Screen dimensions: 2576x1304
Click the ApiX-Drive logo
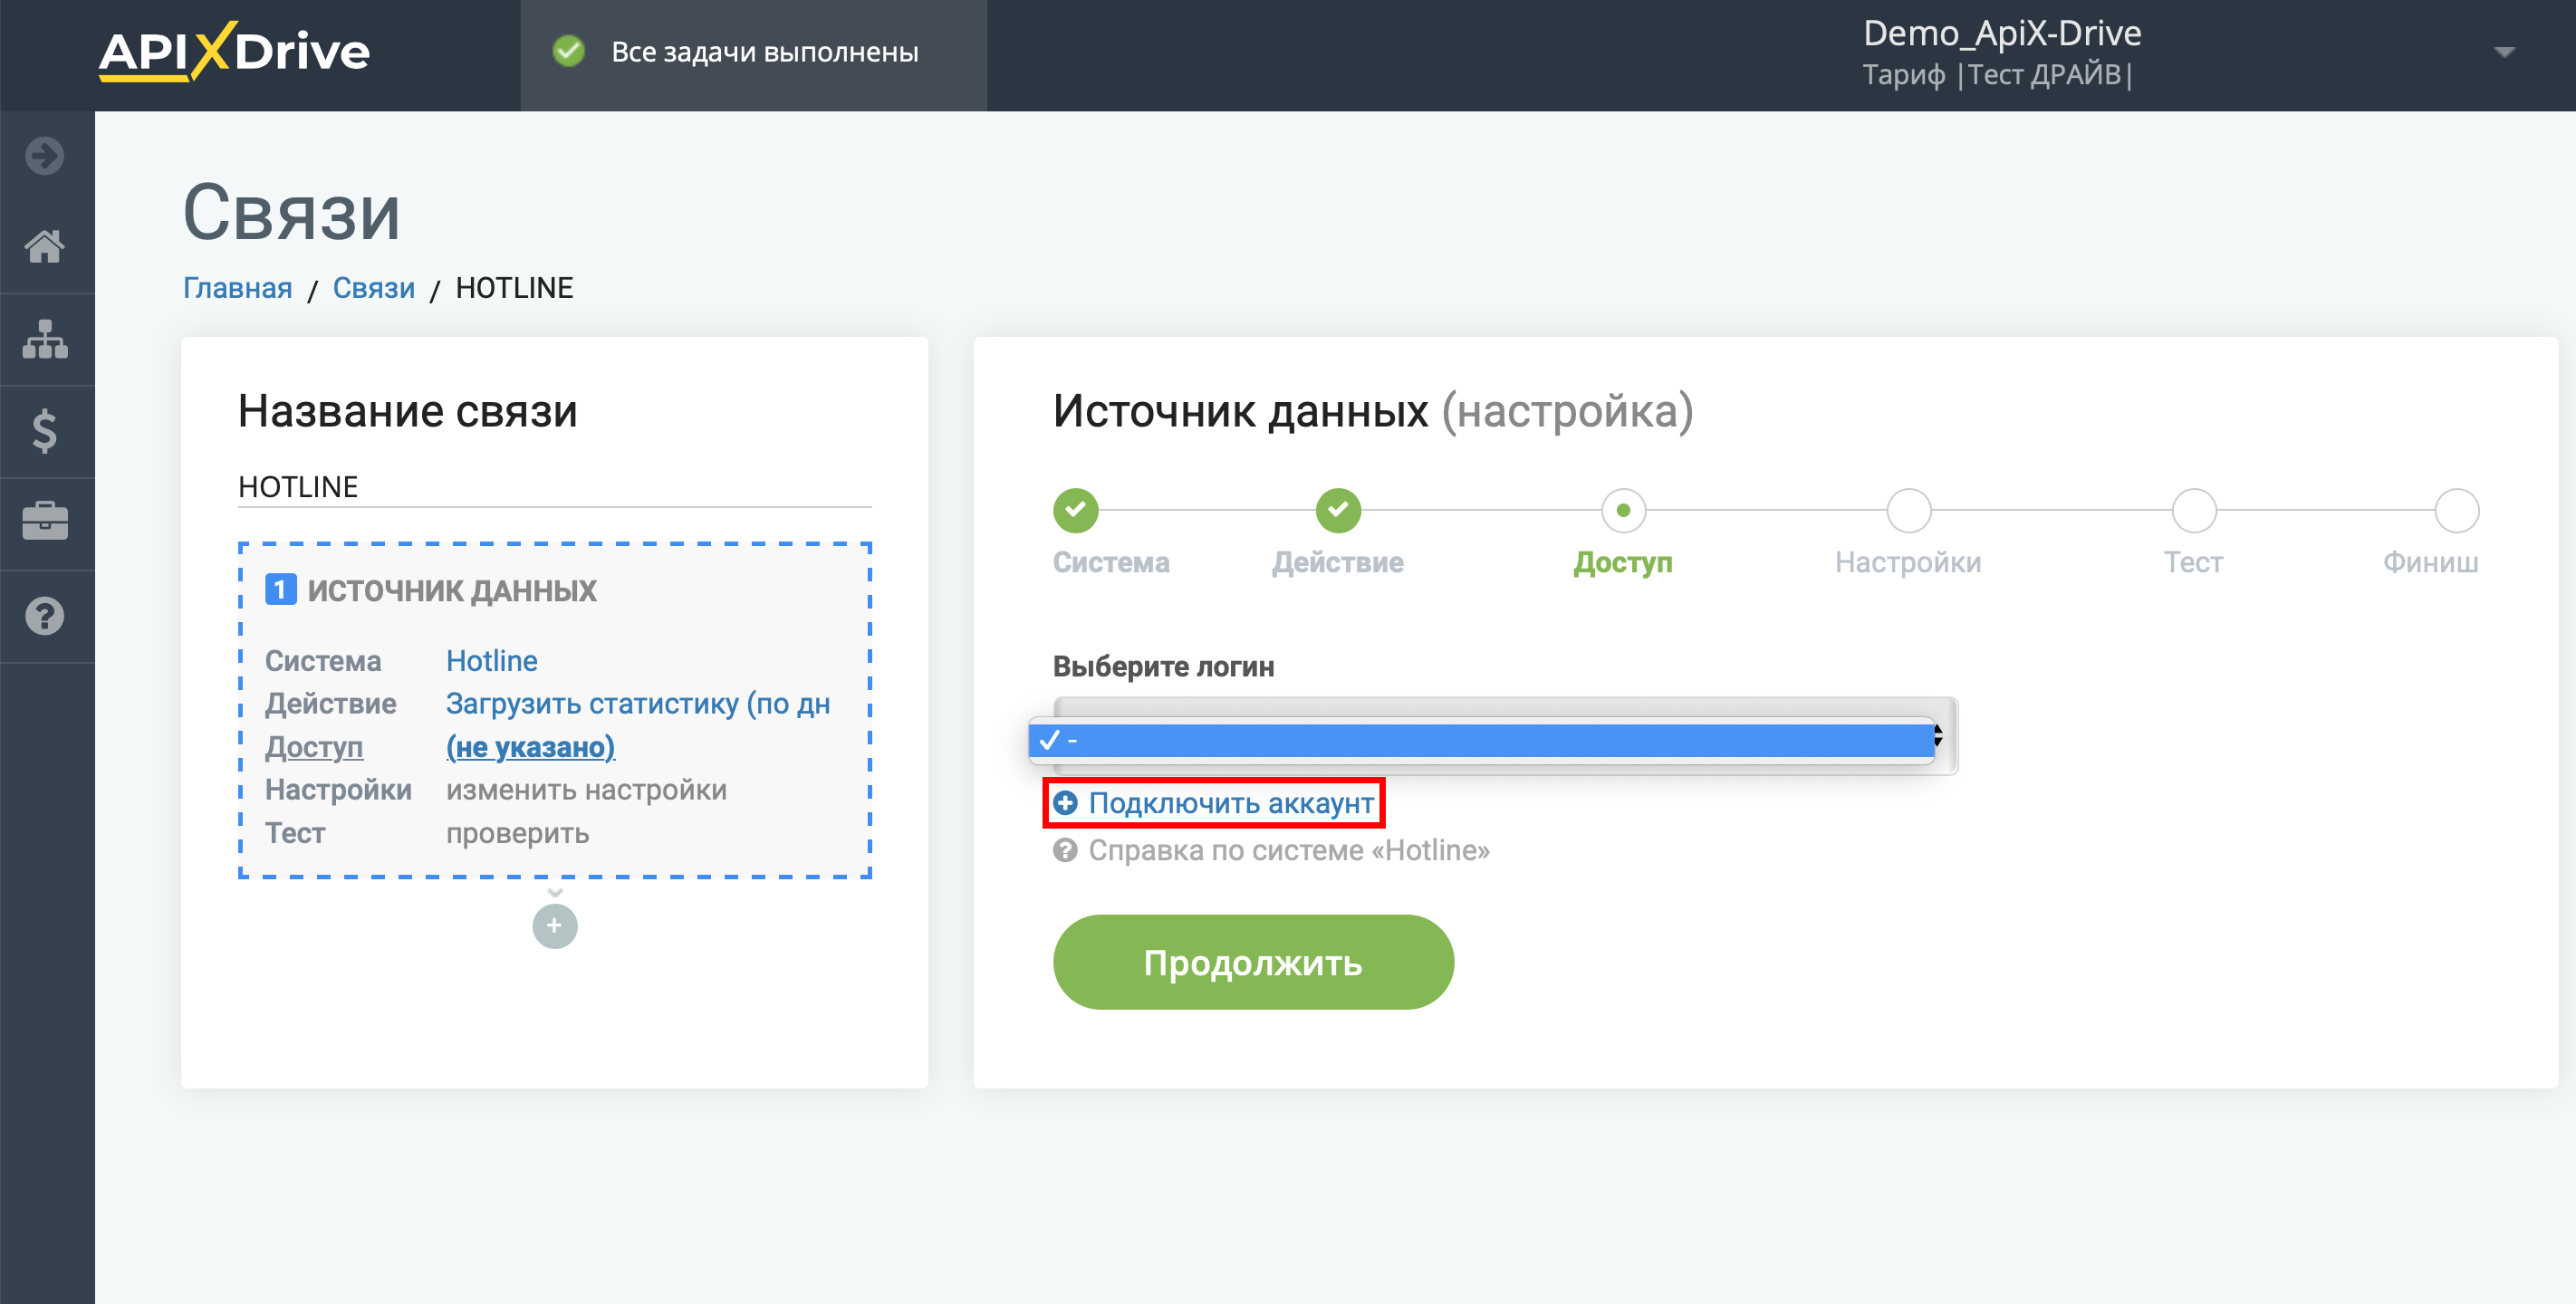coord(234,51)
